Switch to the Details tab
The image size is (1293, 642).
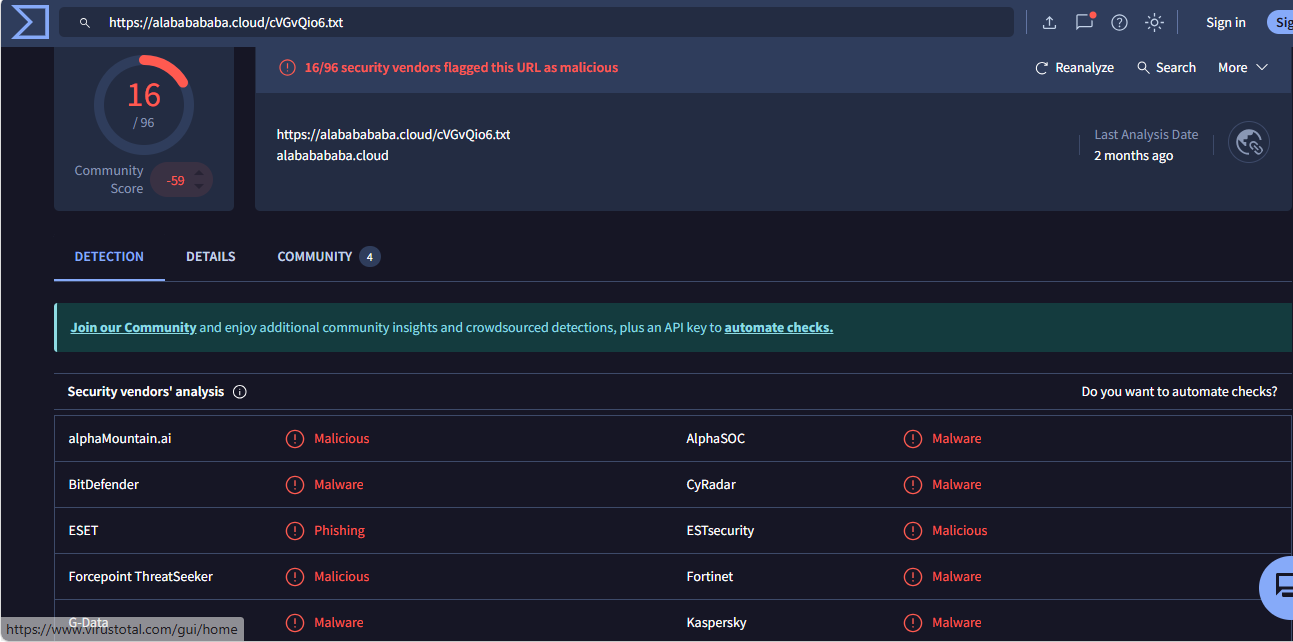[210, 257]
